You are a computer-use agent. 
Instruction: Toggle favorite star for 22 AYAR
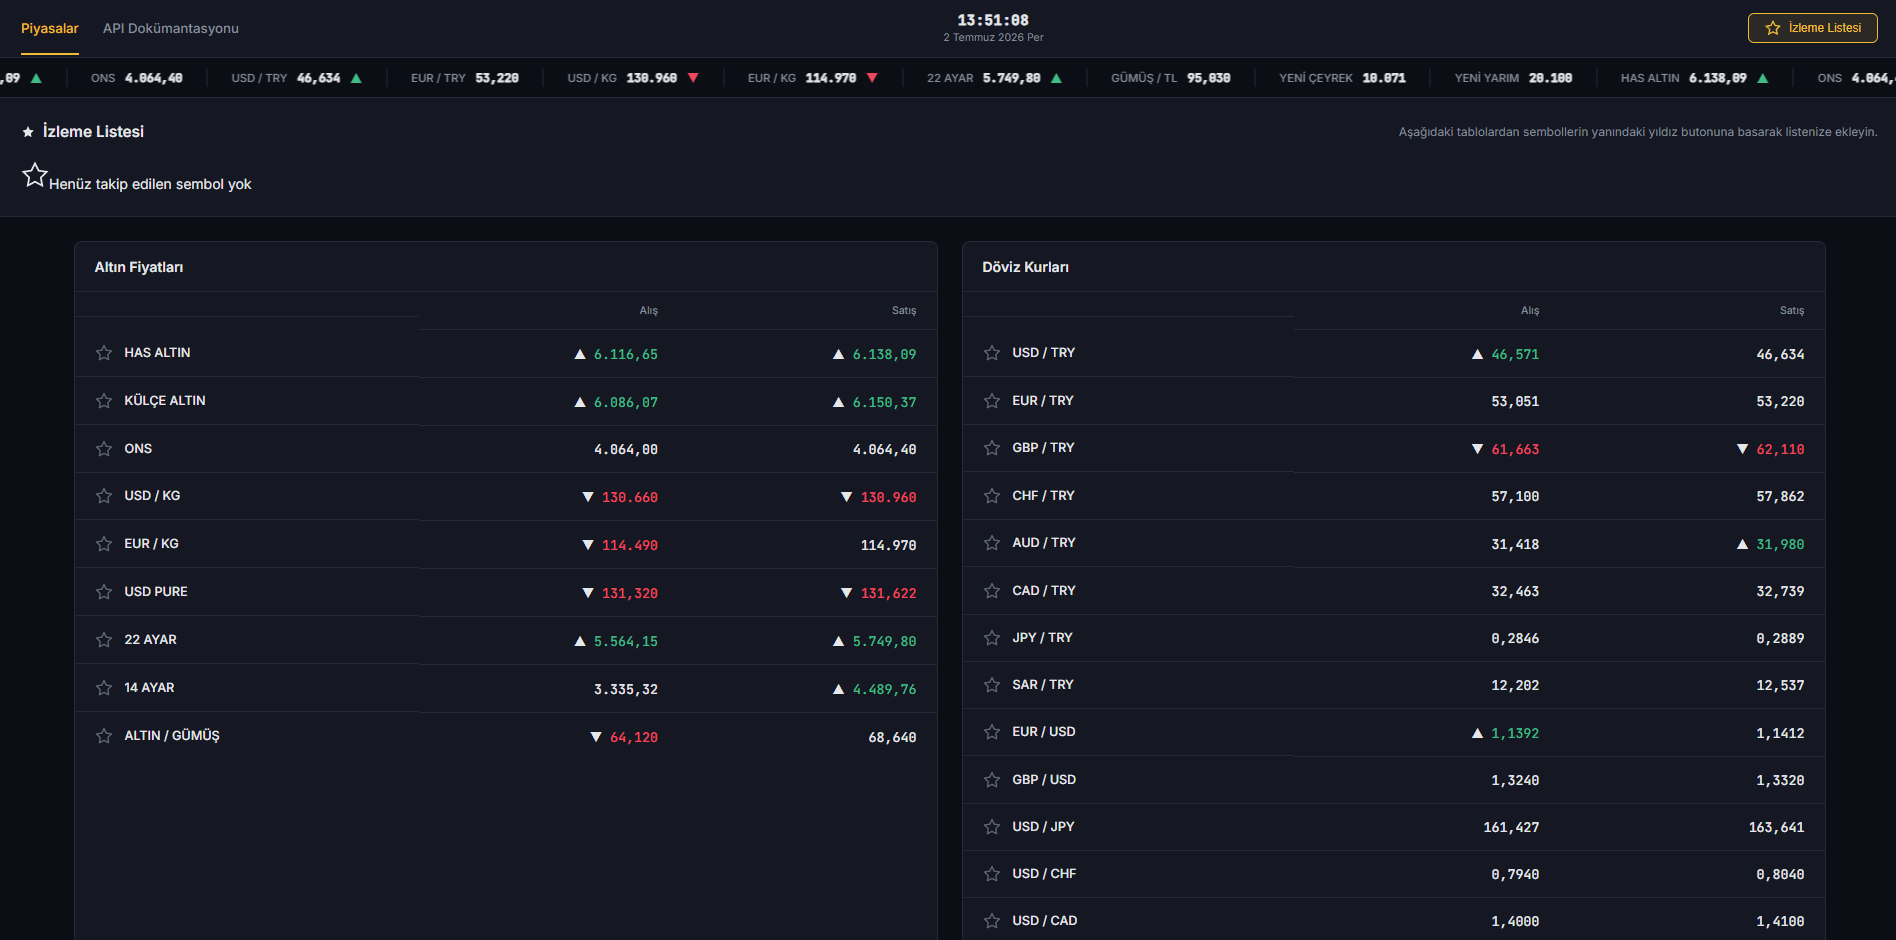pyautogui.click(x=104, y=640)
